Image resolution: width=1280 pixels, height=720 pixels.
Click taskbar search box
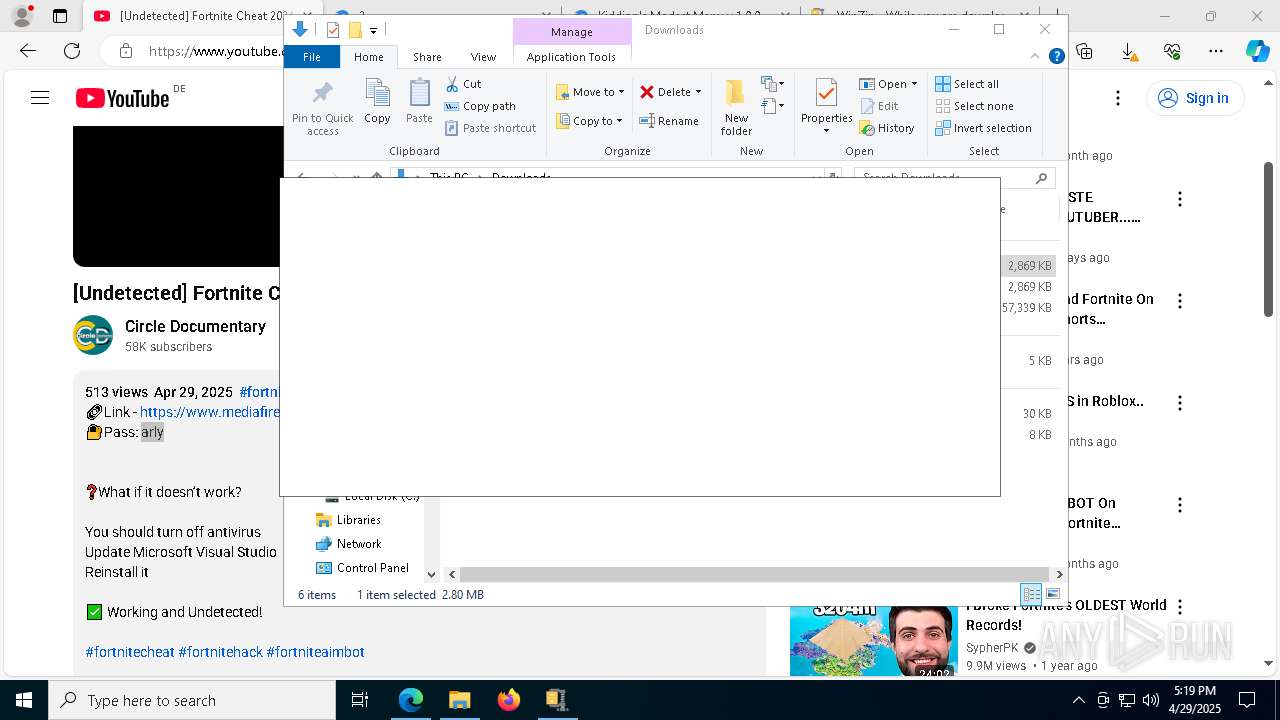(192, 700)
